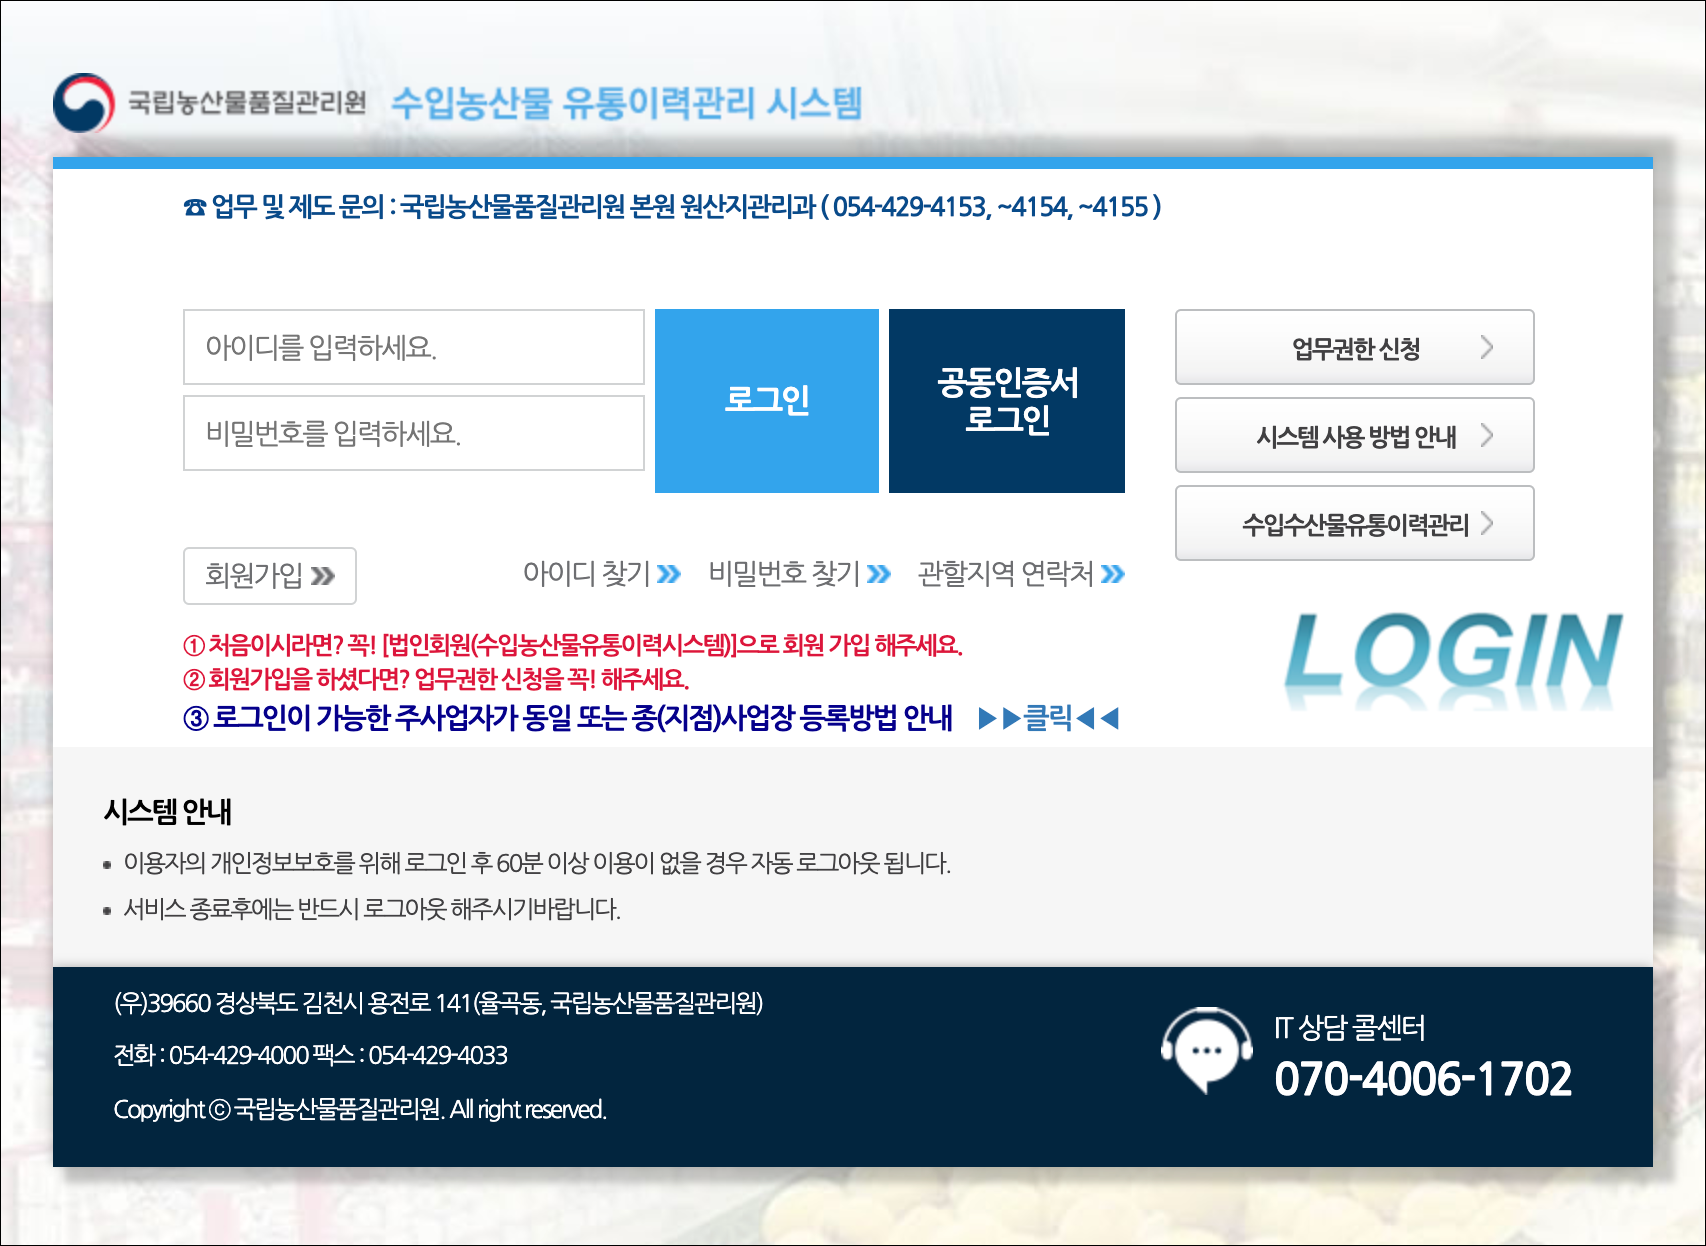Screen dimensions: 1706x1246
Task: Click the 비밀번호를 입력하세요 password field
Action: (x=414, y=433)
